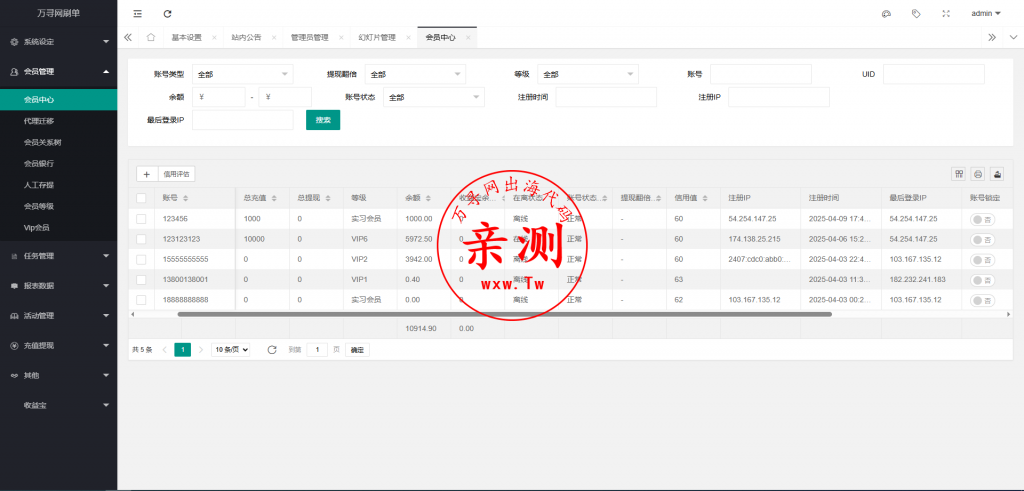Toggle account lock switch for 123123123
Viewport: 1024px width, 491px height.
(x=983, y=240)
